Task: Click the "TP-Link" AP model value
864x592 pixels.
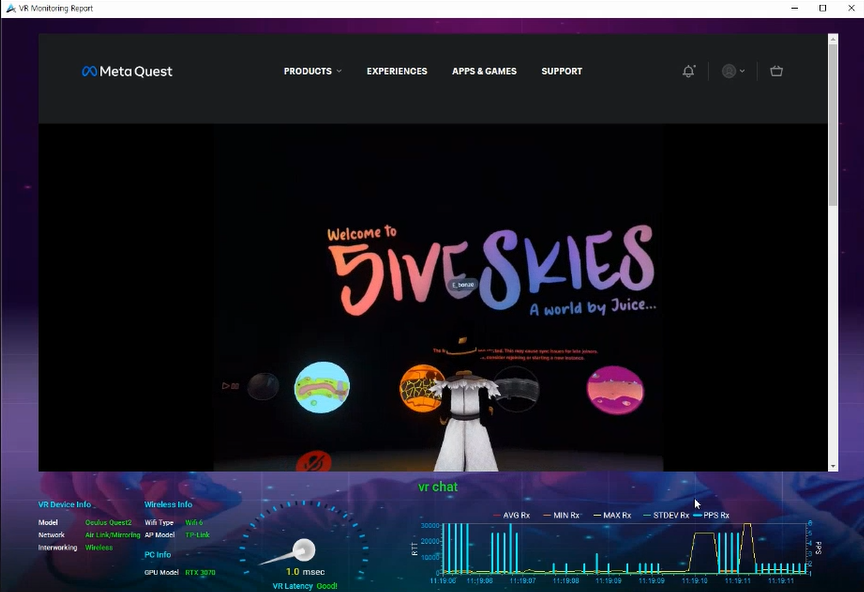Action: [197, 535]
